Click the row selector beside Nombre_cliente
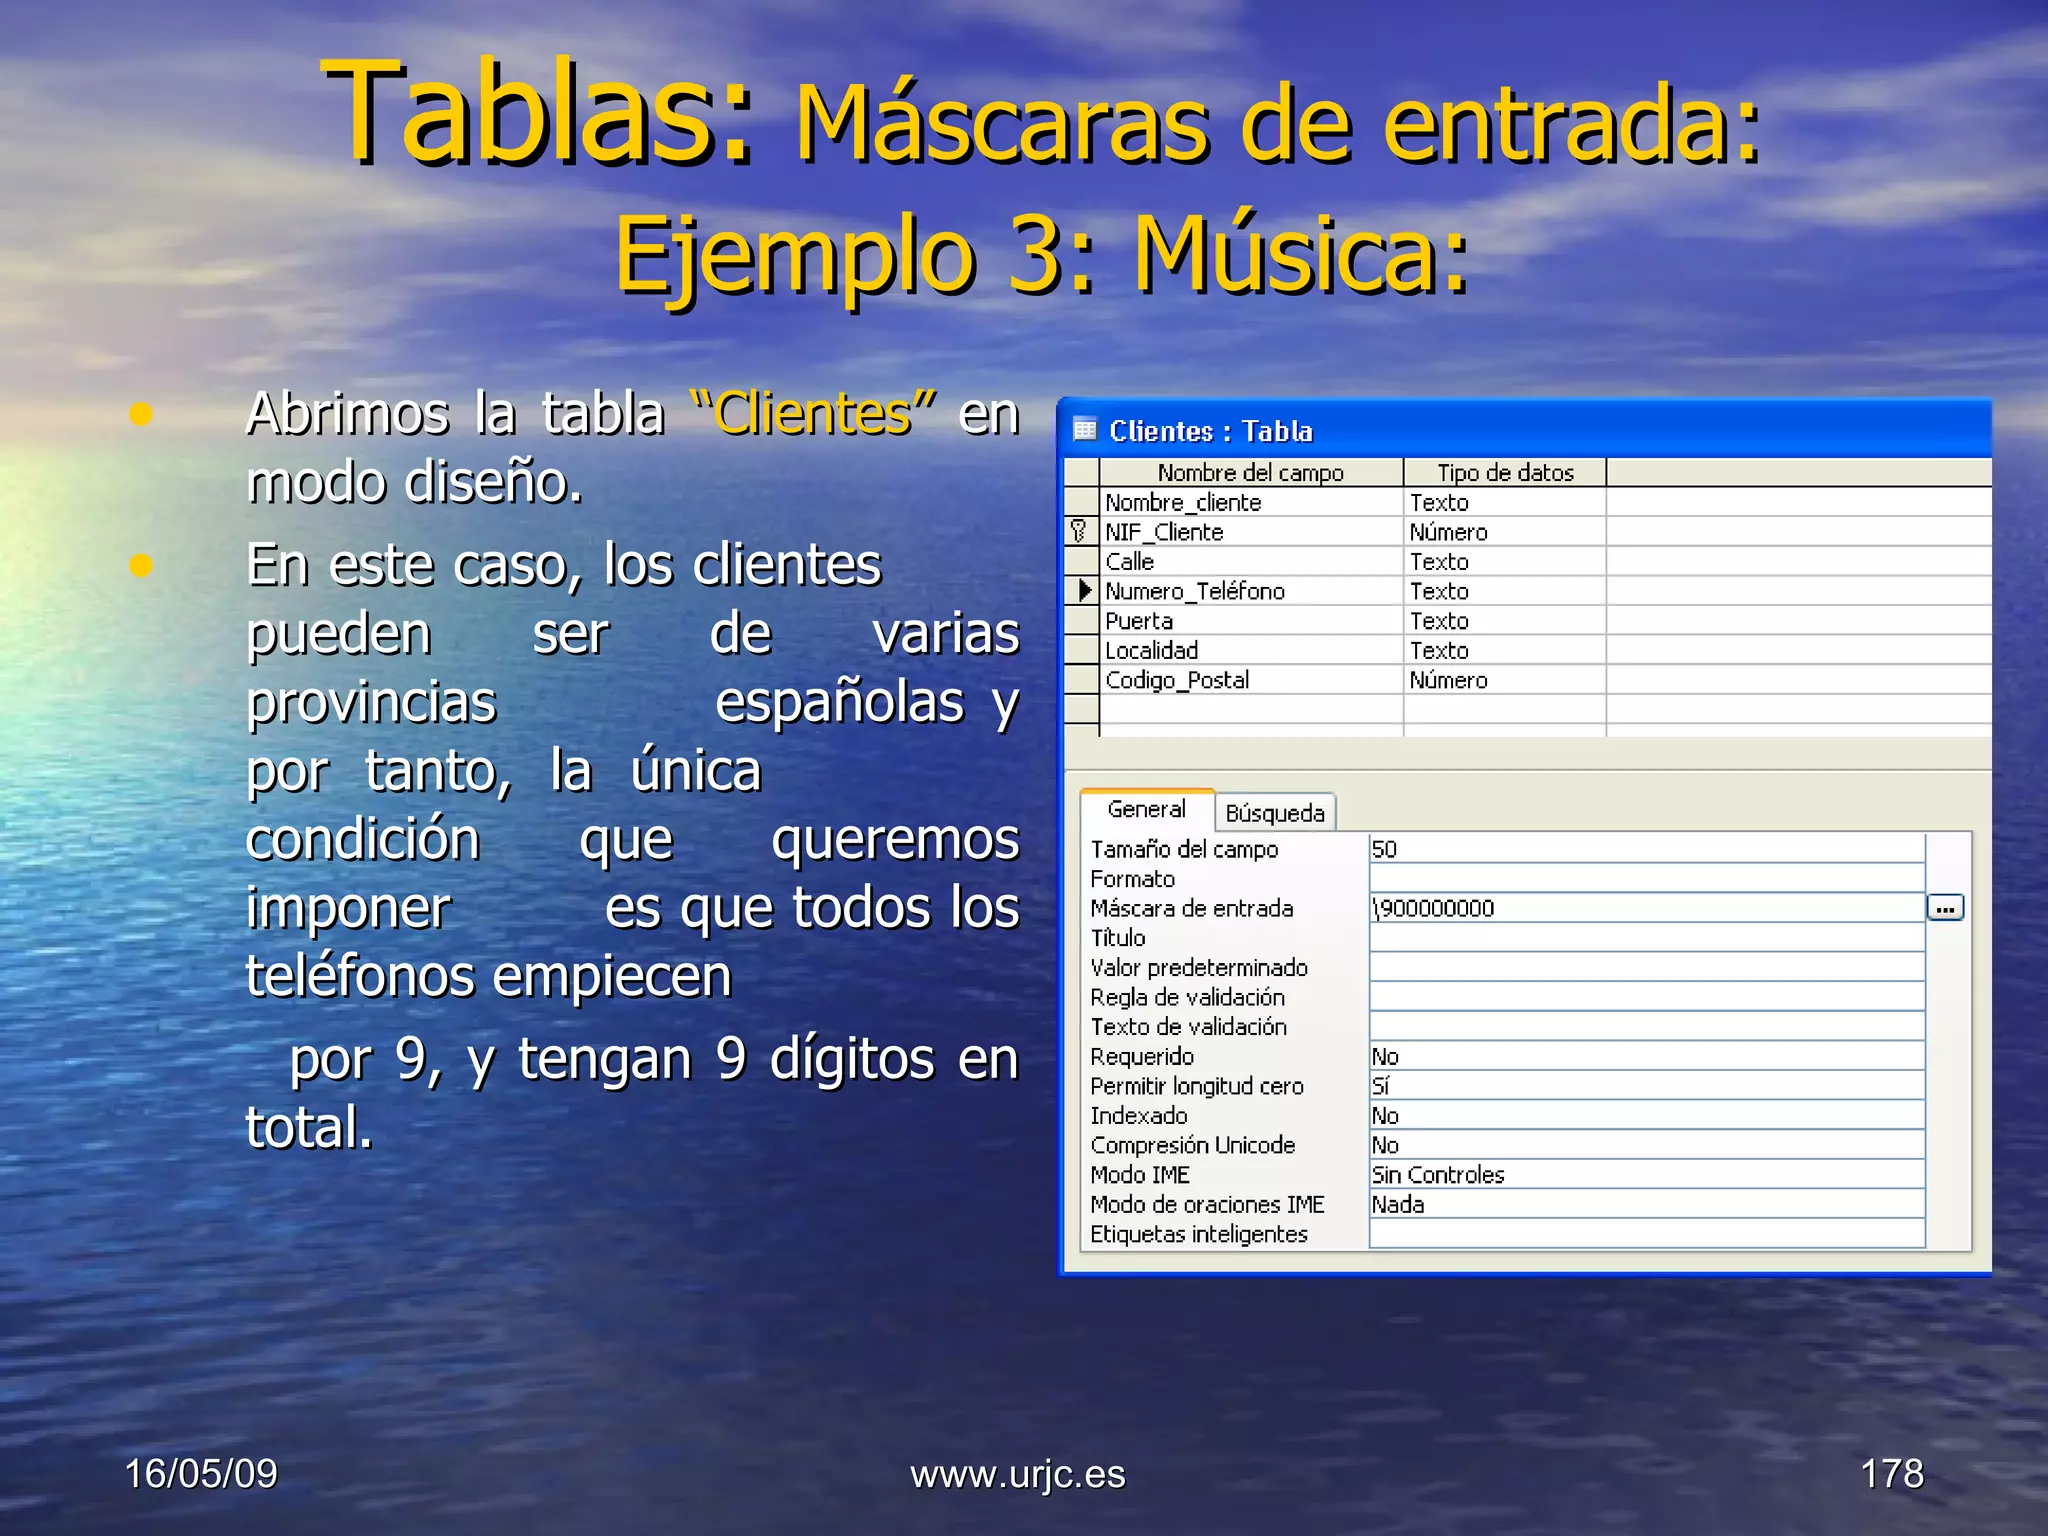 pyautogui.click(x=1082, y=502)
